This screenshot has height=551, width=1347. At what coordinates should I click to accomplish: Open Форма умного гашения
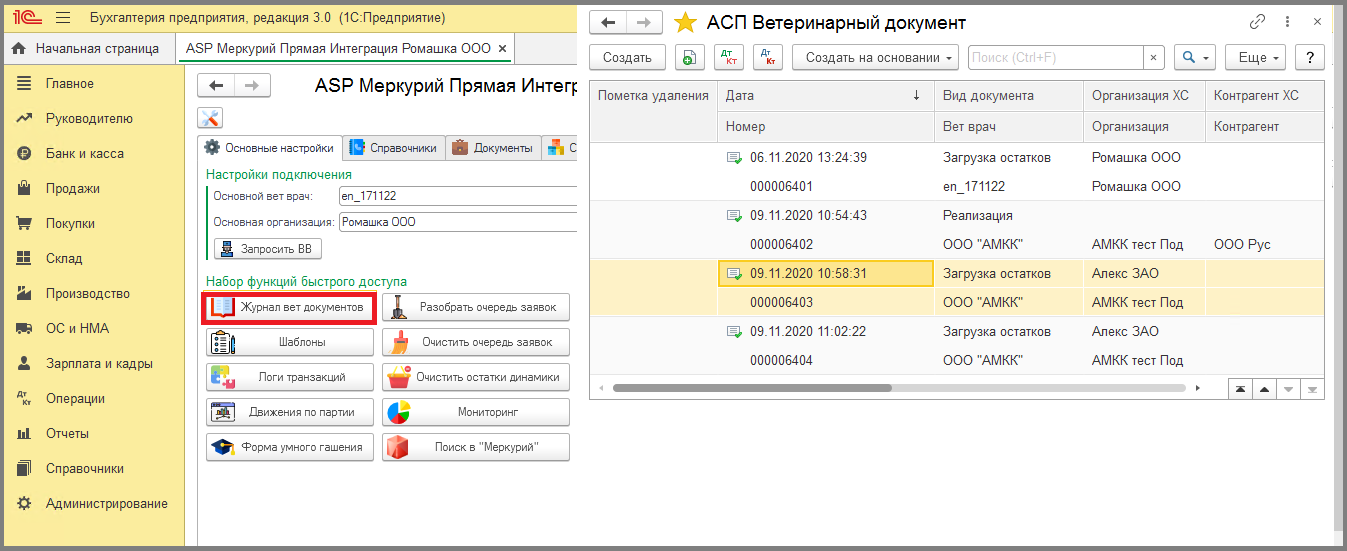[x=290, y=447]
